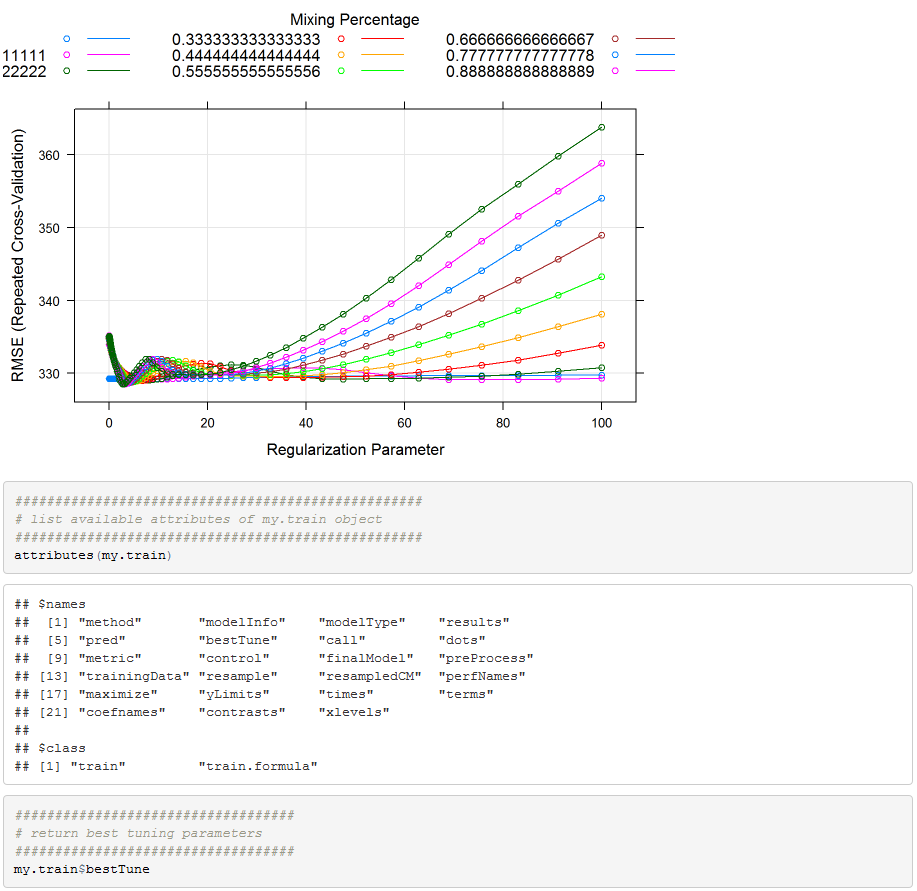
Task: Select the "train.formula" class value
Action: coord(258,766)
